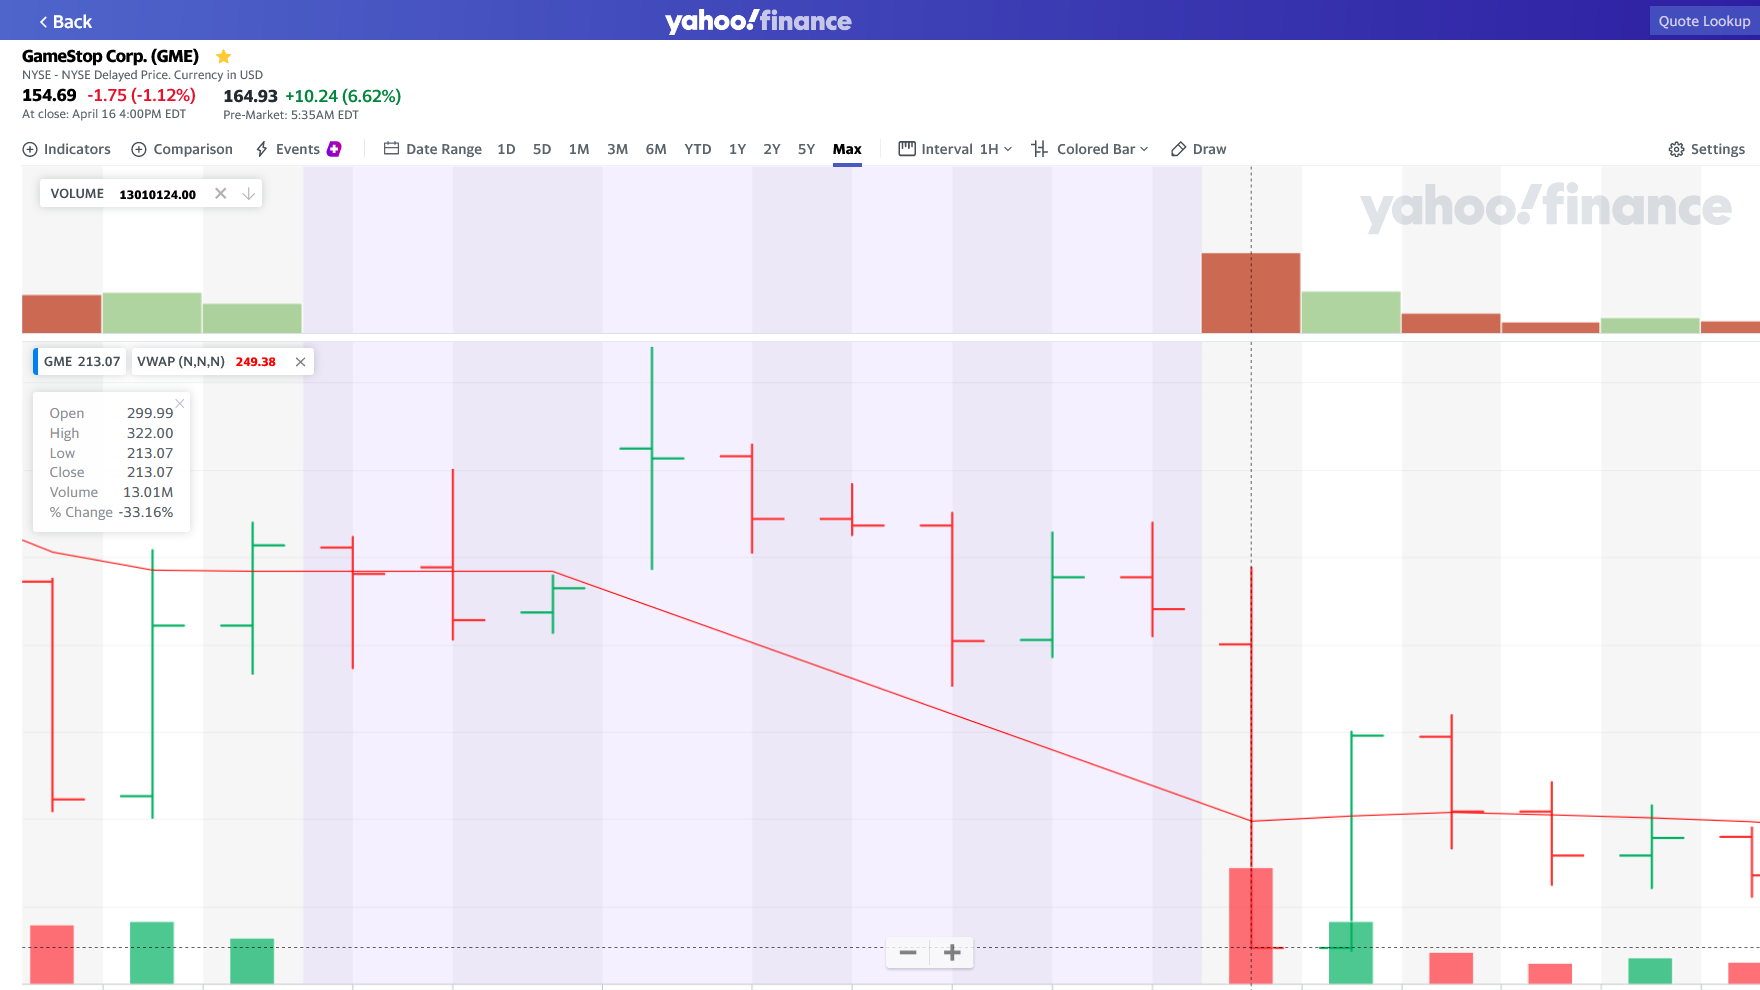Click the GME 213.07 legend label
The image size is (1760, 990).
[81, 361]
